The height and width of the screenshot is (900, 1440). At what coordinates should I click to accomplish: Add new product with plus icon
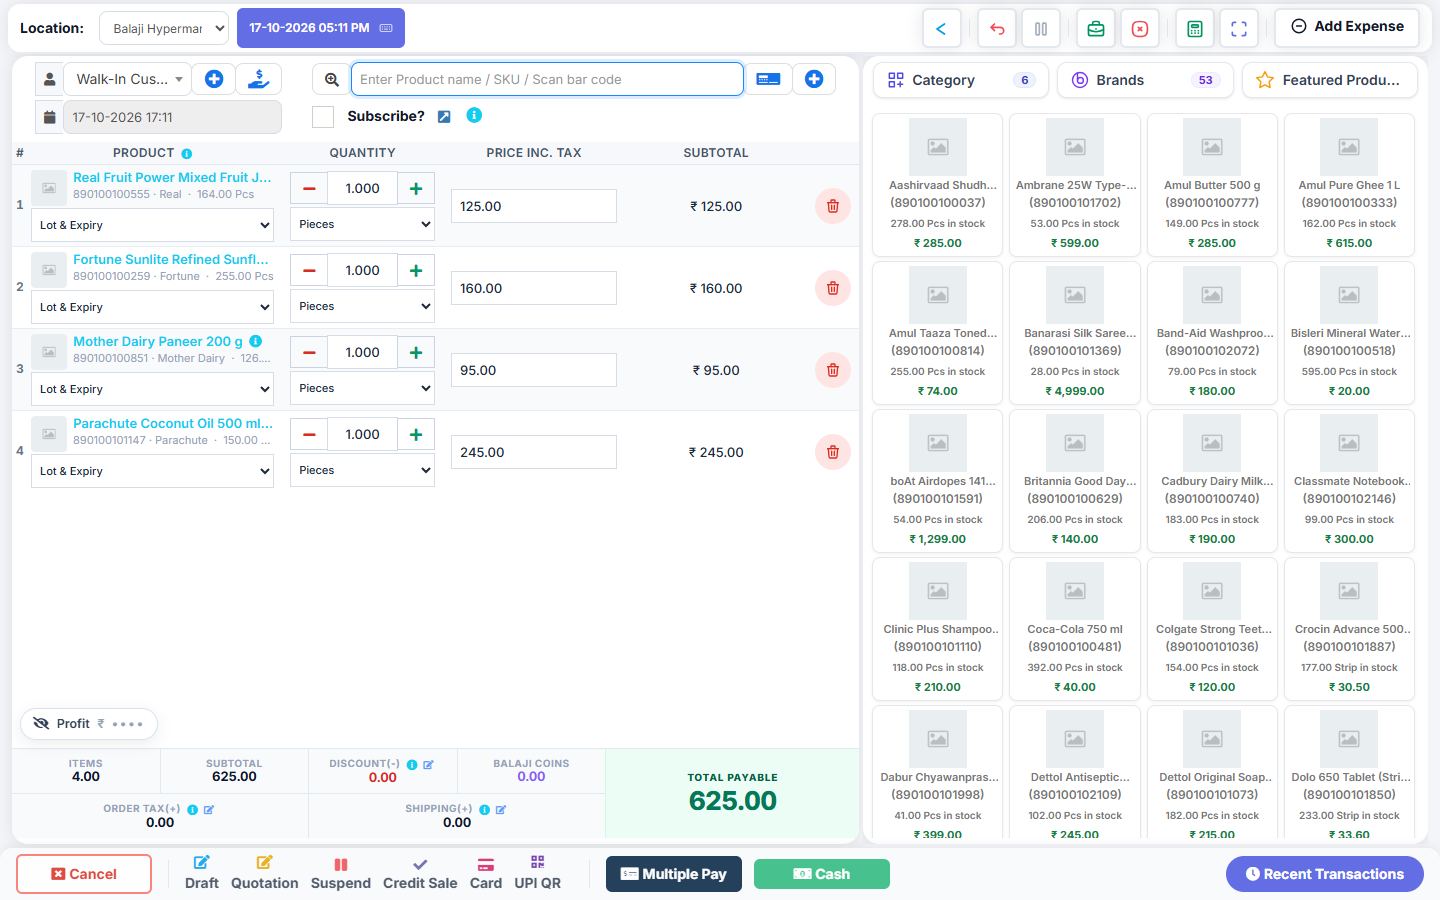pos(814,79)
